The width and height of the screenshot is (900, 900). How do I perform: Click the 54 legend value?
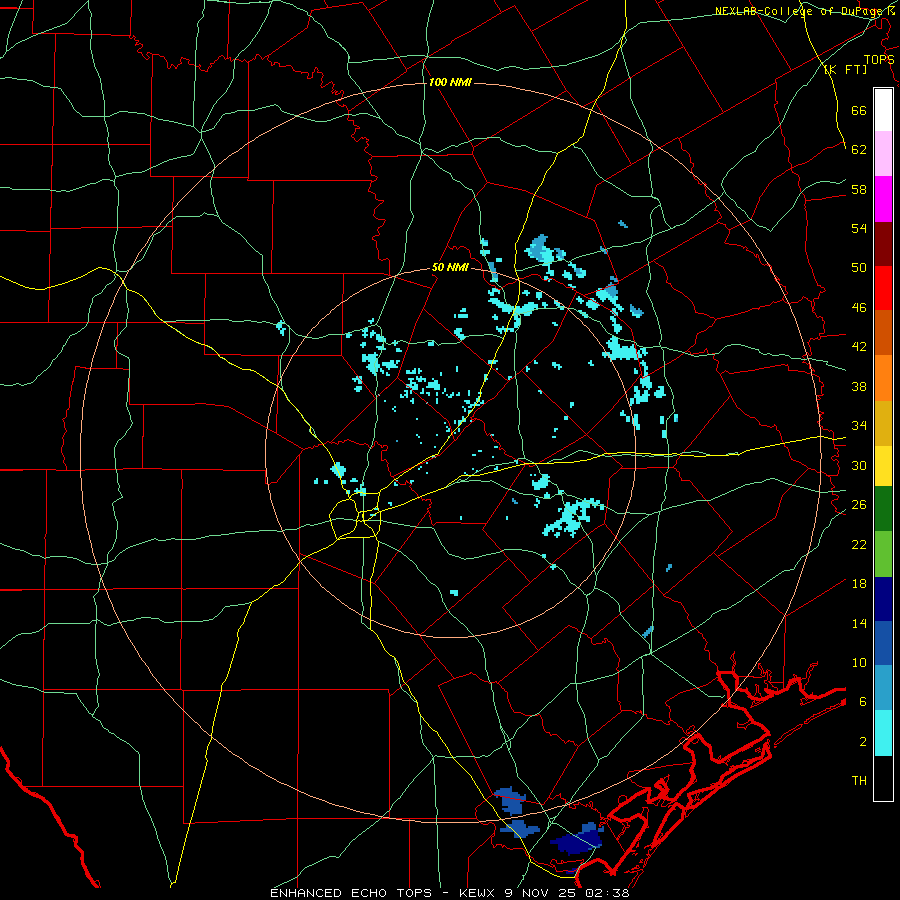click(859, 228)
